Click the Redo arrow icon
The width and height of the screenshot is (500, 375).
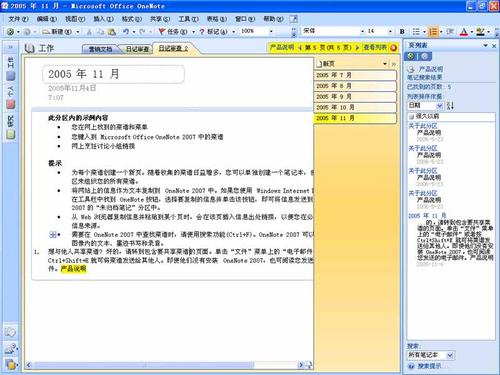pyautogui.click(x=142, y=32)
